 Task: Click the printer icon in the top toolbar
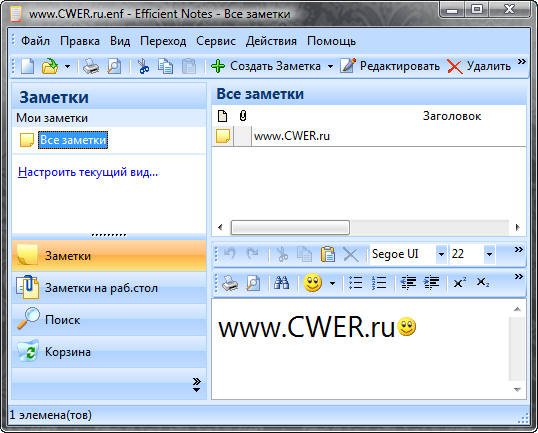tap(91, 66)
